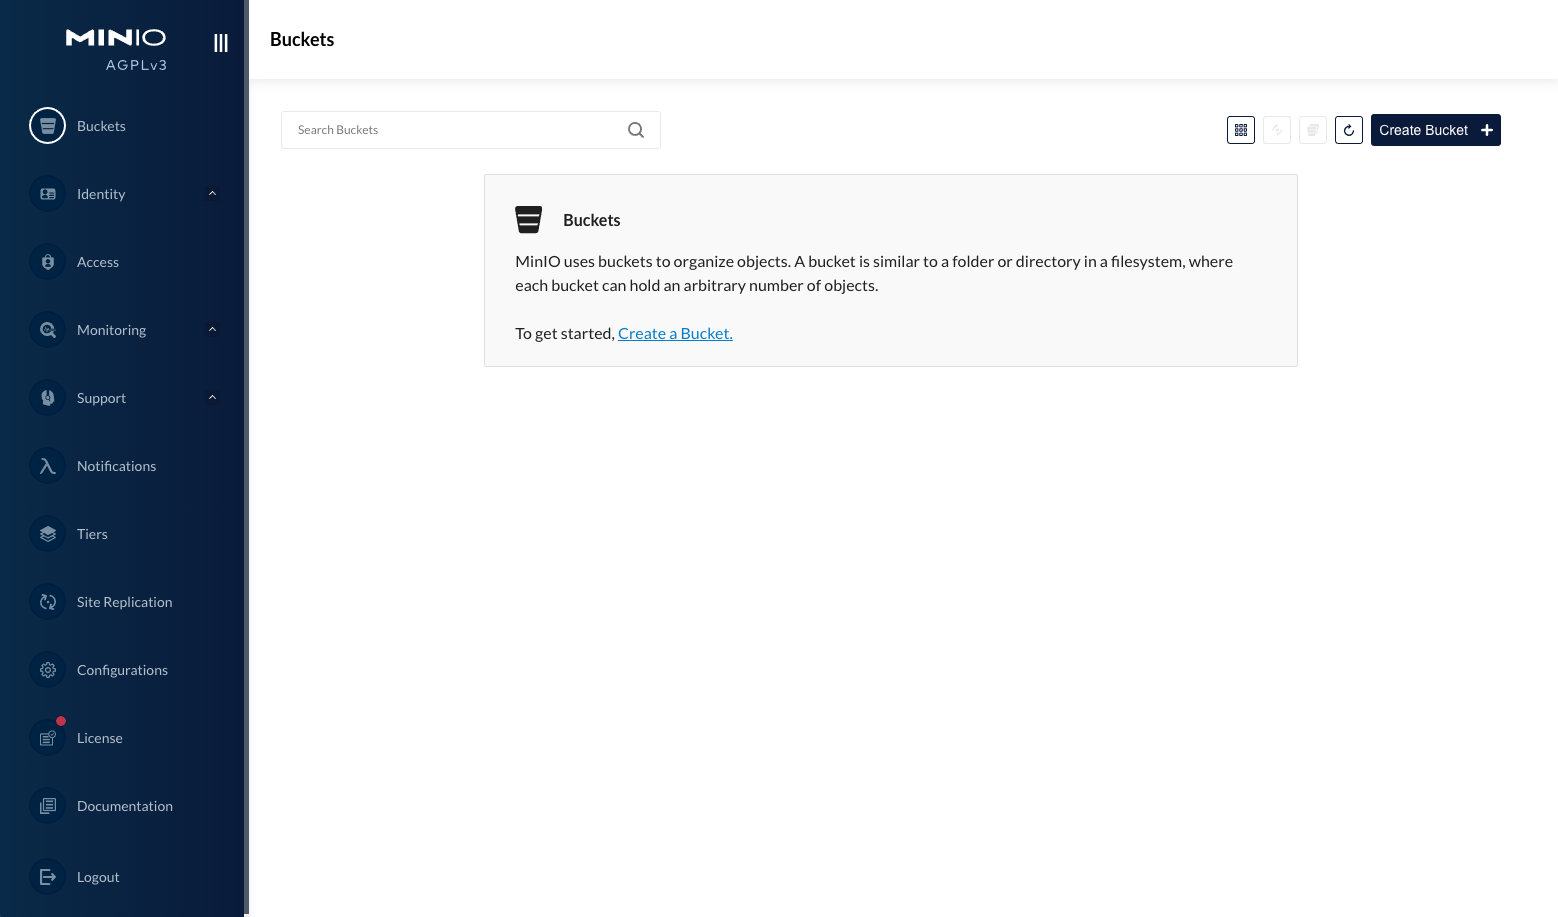
Task: Open the Access section via its key icon
Action: coord(47,261)
